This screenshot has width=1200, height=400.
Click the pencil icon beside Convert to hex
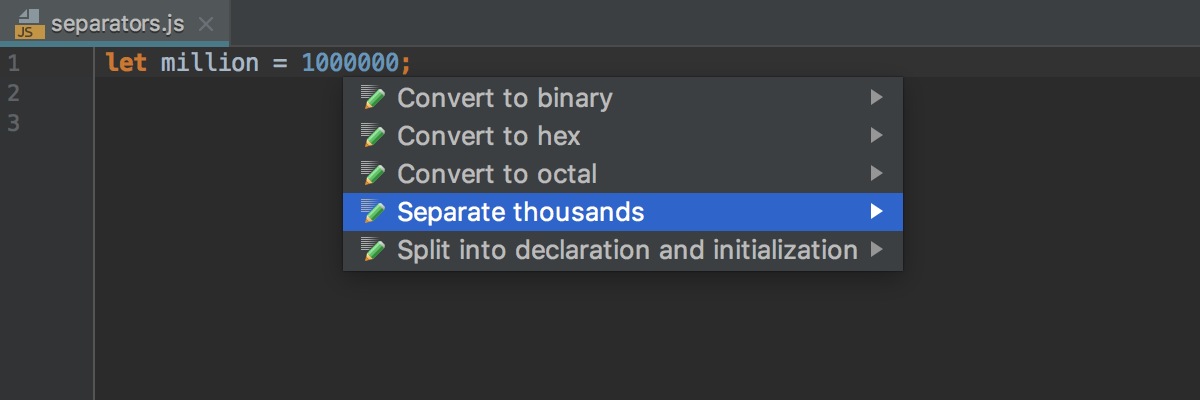(373, 135)
